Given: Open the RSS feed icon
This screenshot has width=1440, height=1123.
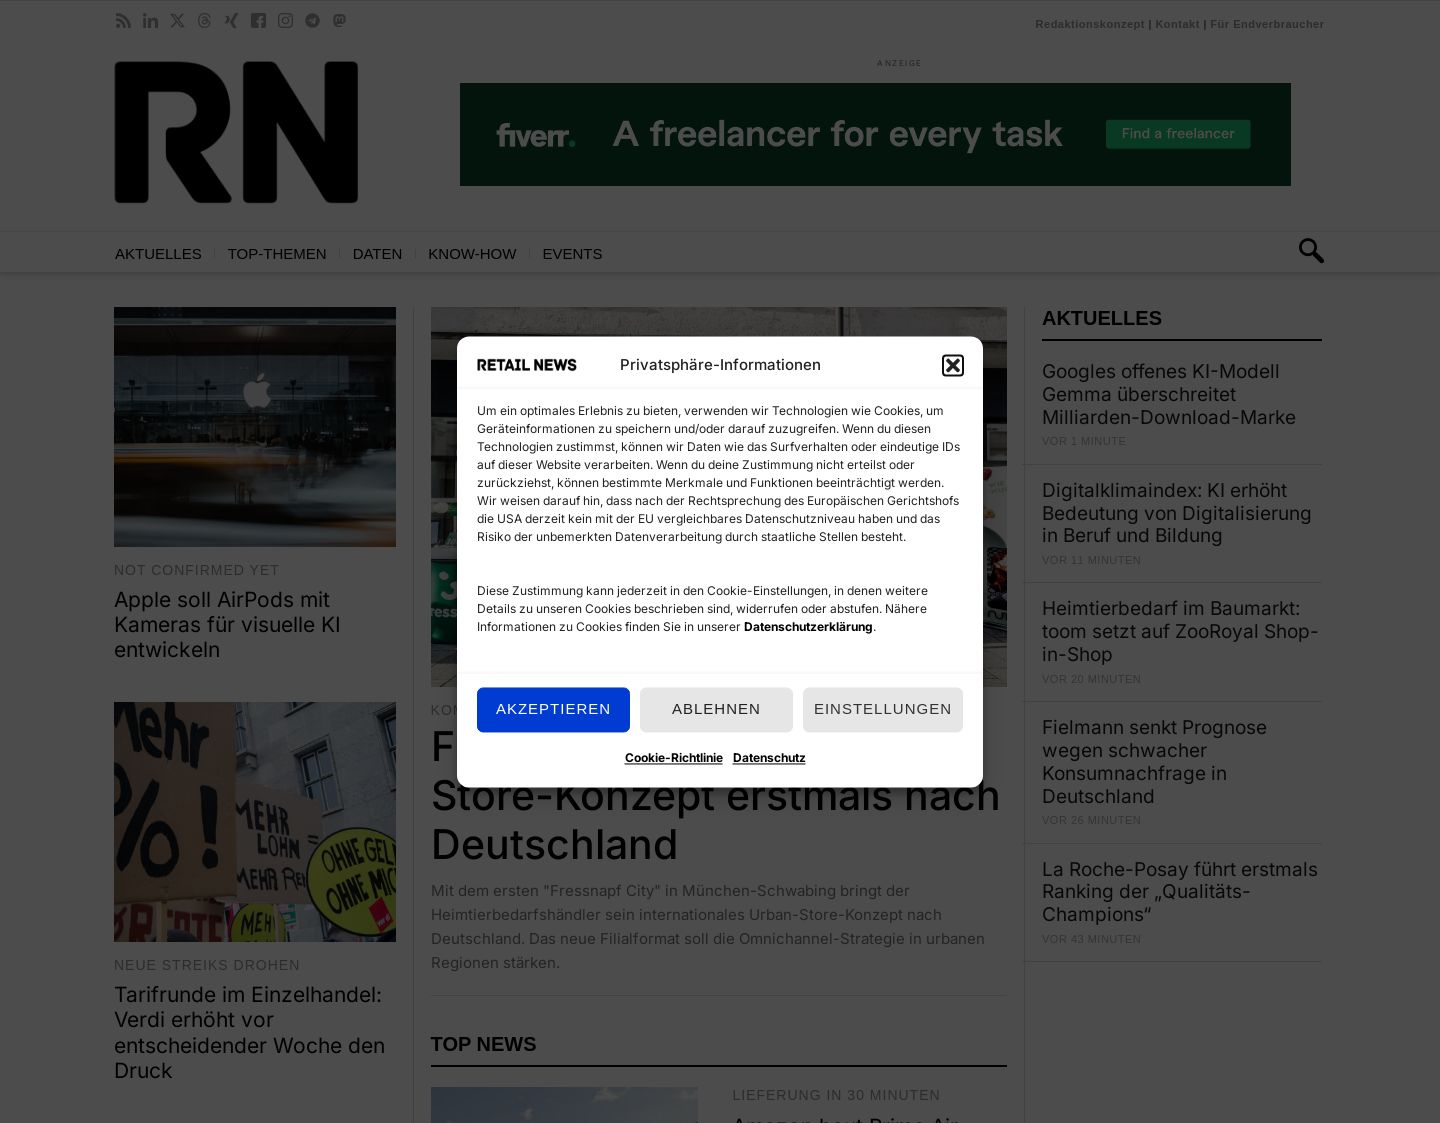Looking at the screenshot, I should [x=123, y=21].
